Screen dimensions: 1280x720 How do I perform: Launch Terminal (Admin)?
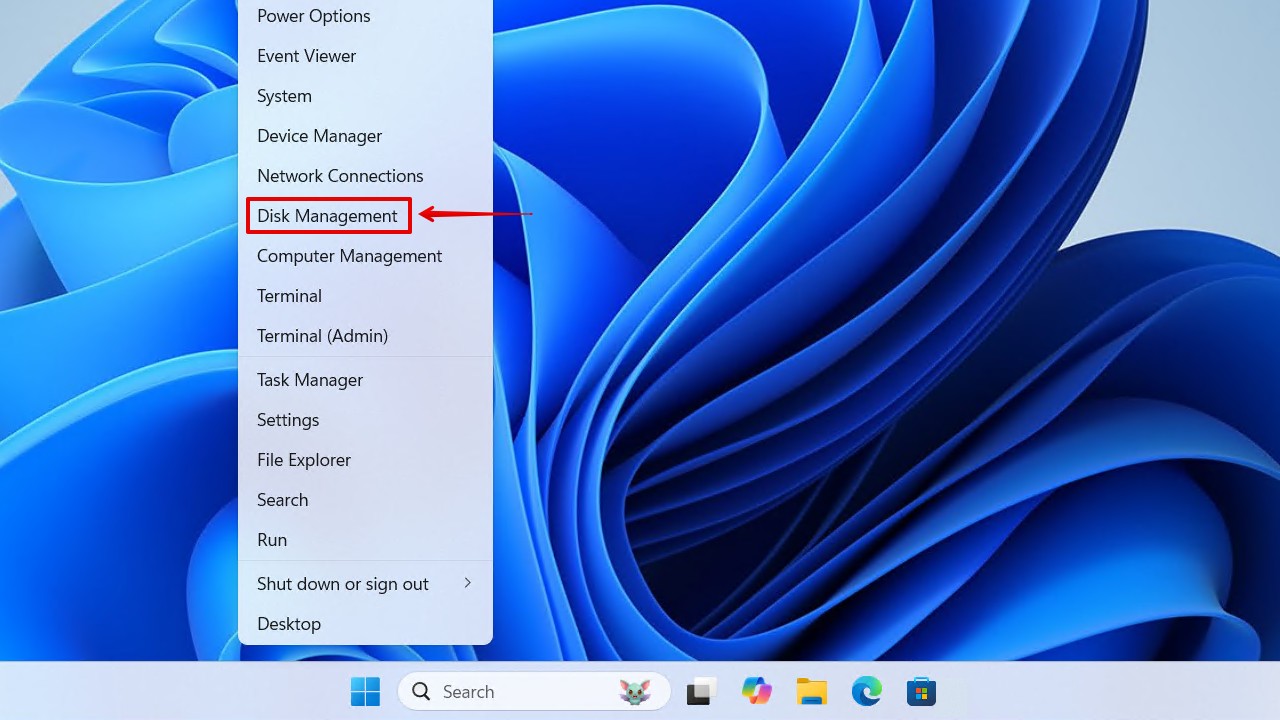point(321,335)
